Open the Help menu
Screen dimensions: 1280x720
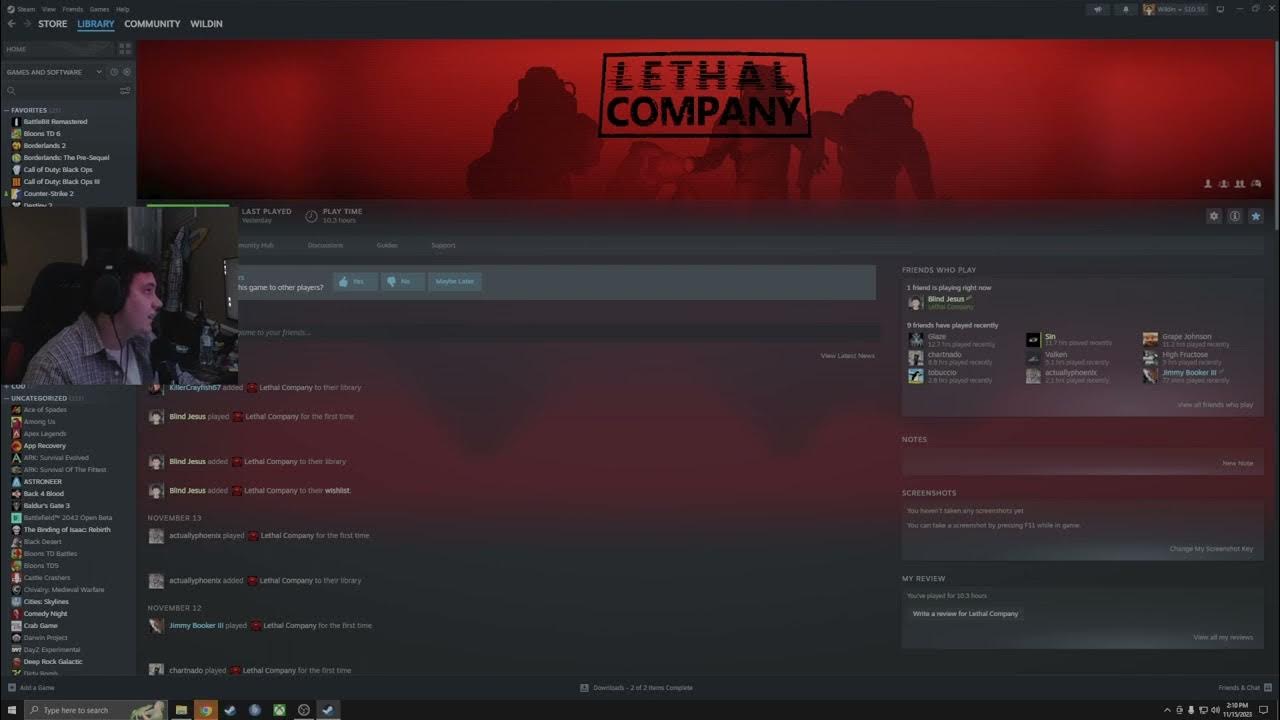pyautogui.click(x=122, y=9)
